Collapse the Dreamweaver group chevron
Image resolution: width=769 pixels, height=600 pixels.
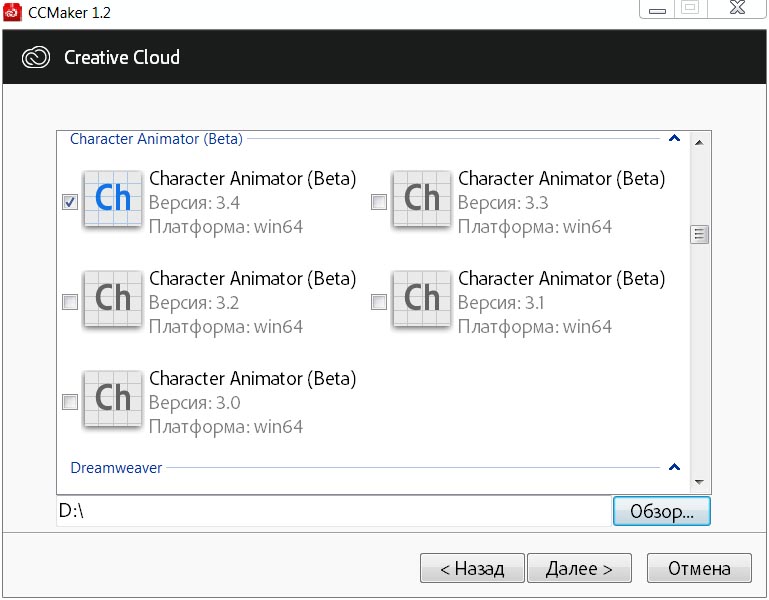[674, 467]
